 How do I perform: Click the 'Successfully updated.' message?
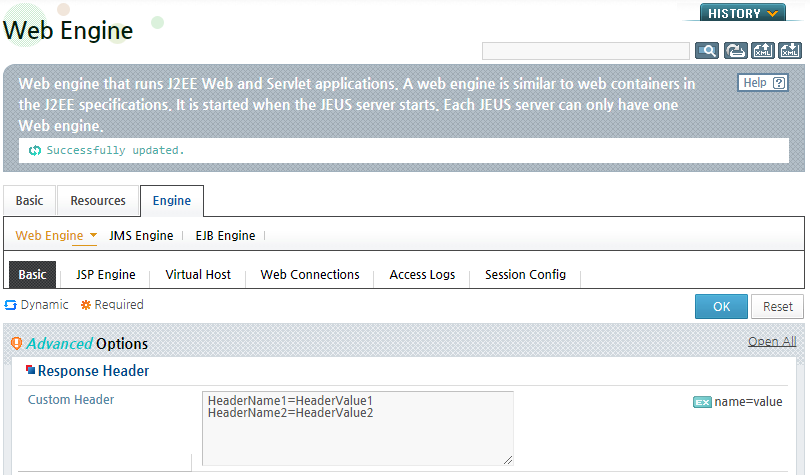(x=115, y=150)
